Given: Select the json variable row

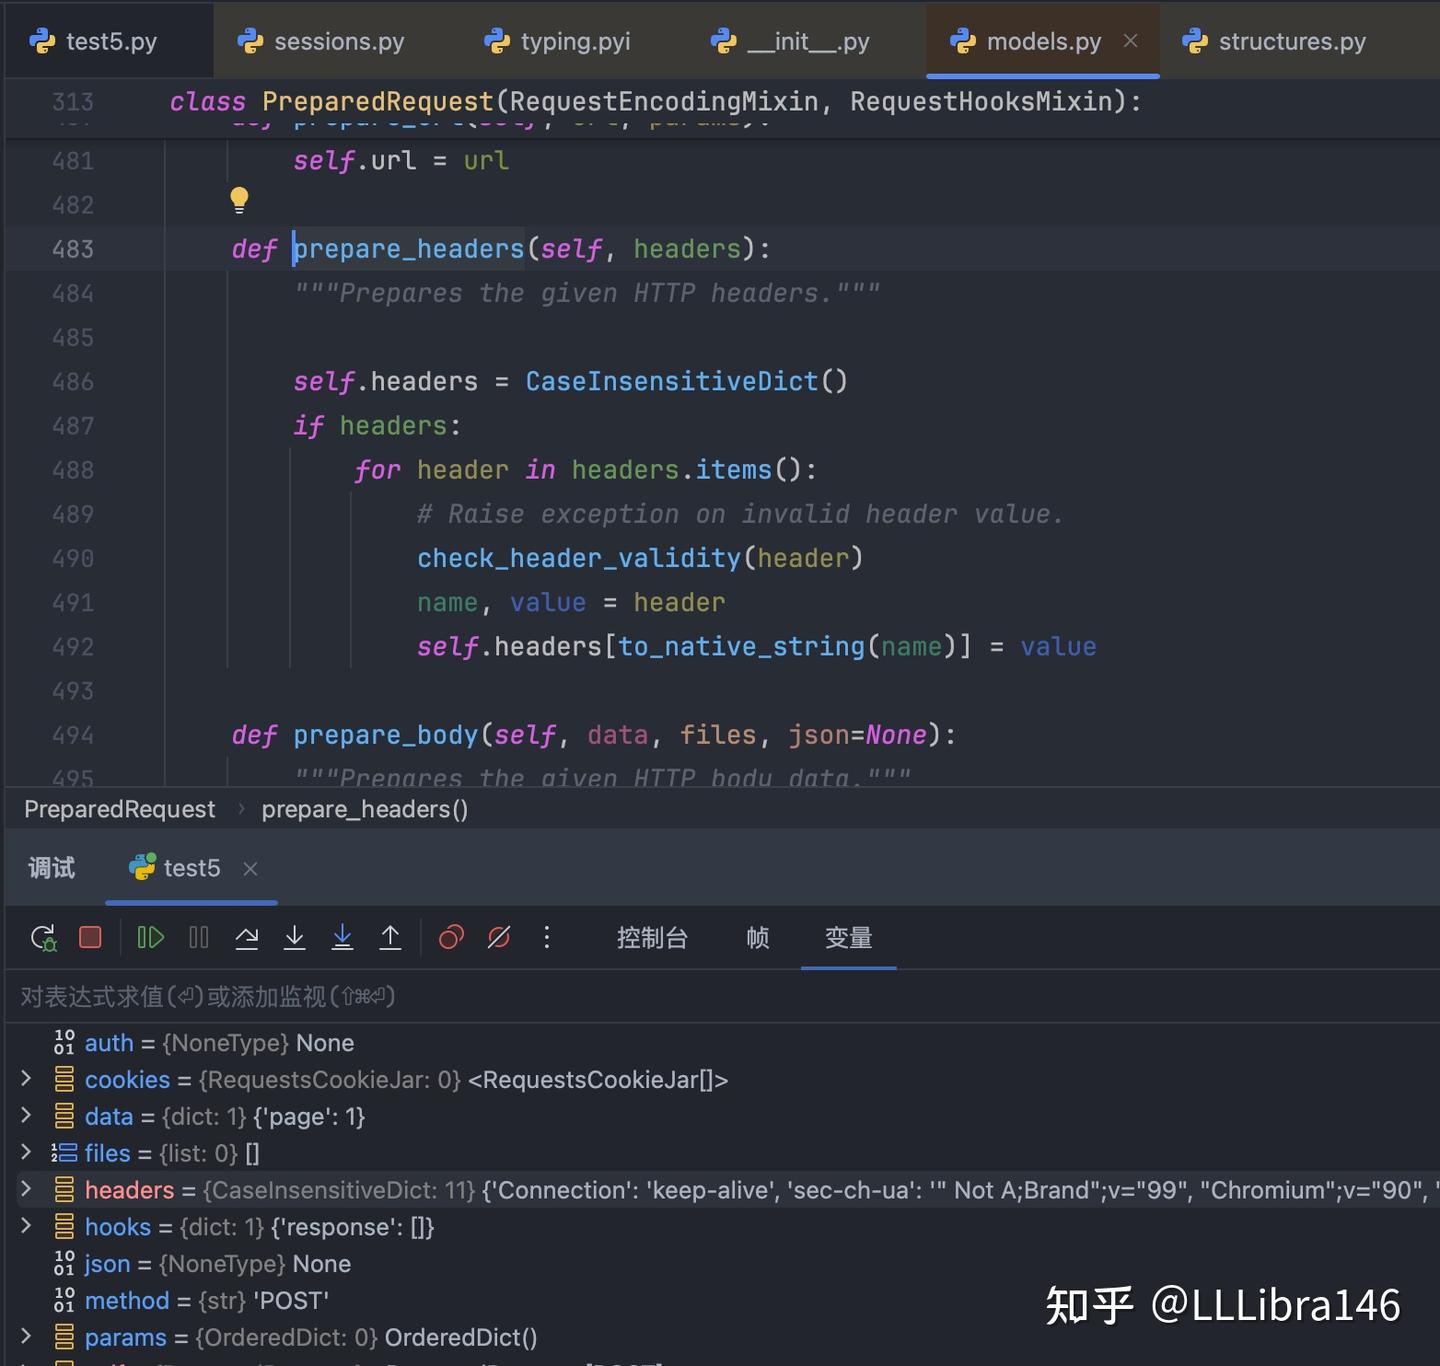Looking at the screenshot, I should (x=720, y=1264).
